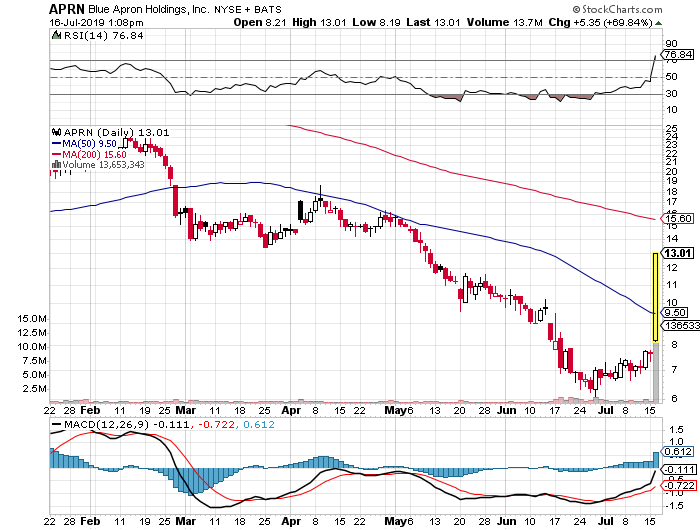Image resolution: width=700 pixels, height=530 pixels.
Task: Select the red MA(200) line swatch in legend
Action: click(56, 154)
